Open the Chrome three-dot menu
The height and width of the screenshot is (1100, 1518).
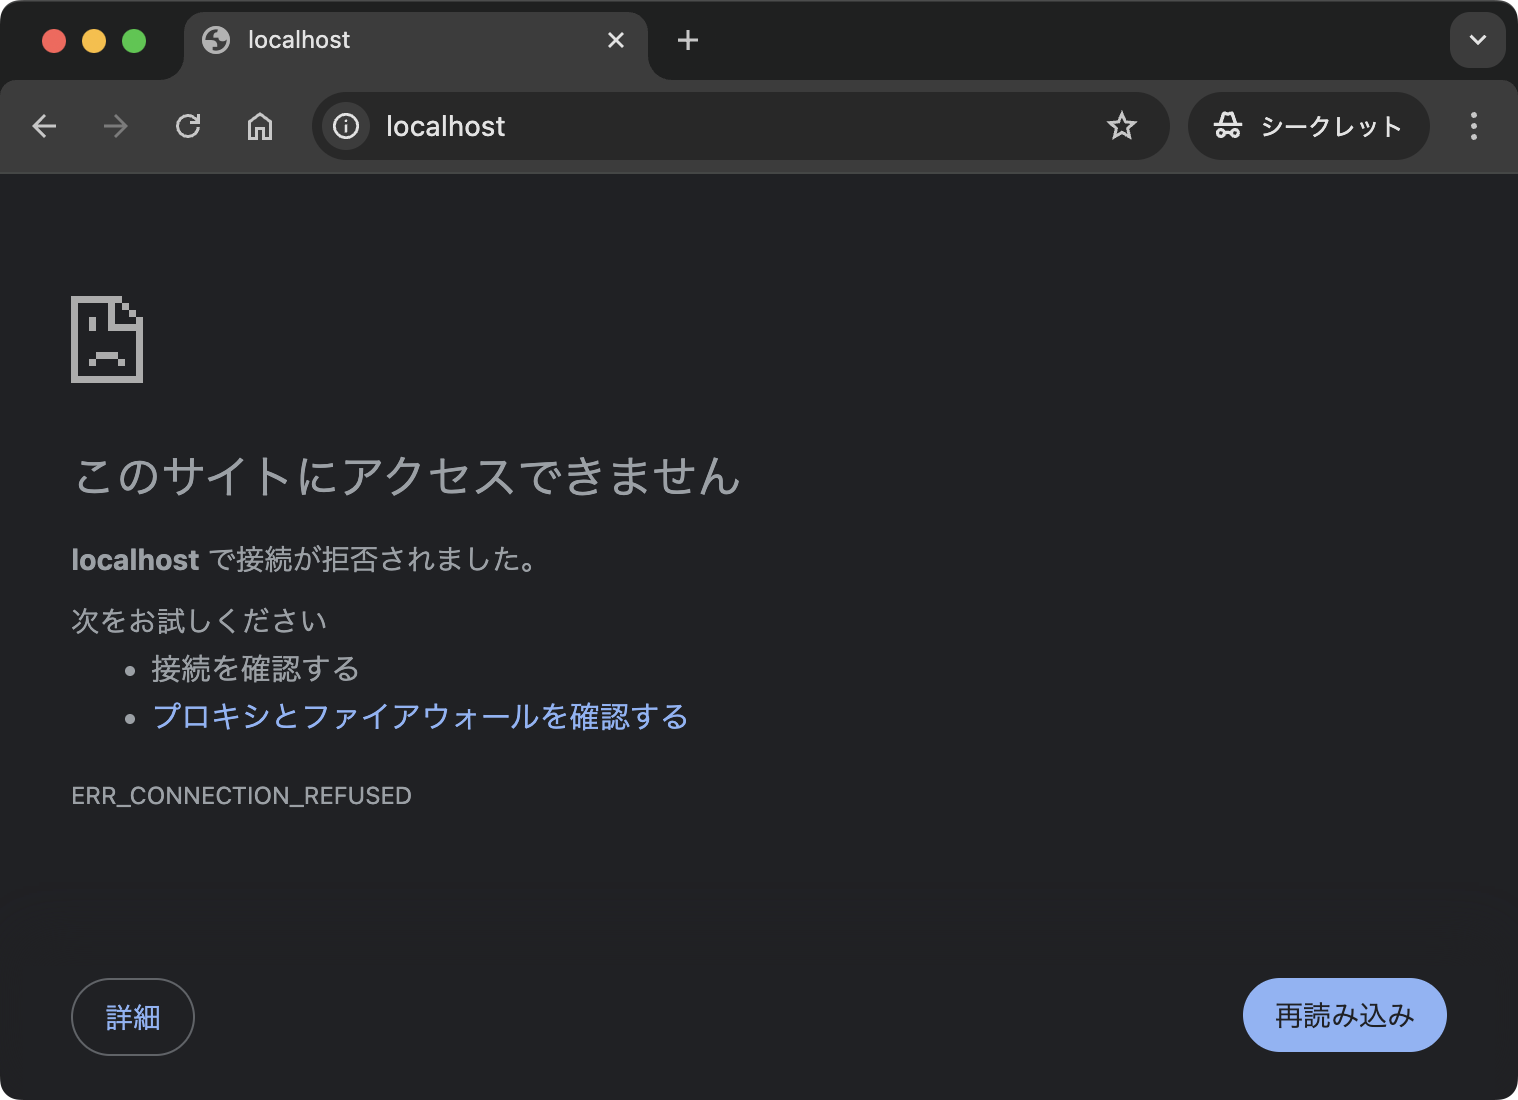coord(1473,126)
